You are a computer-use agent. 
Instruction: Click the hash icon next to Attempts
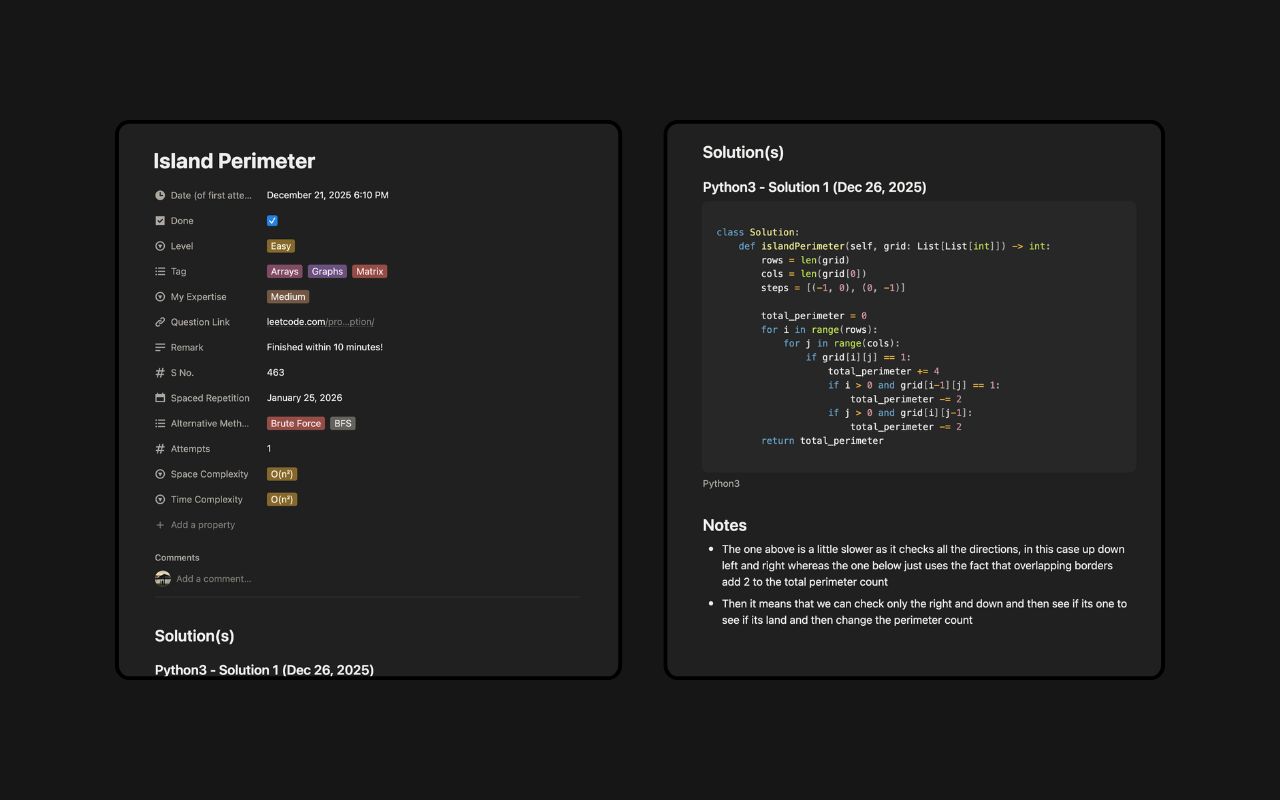160,448
